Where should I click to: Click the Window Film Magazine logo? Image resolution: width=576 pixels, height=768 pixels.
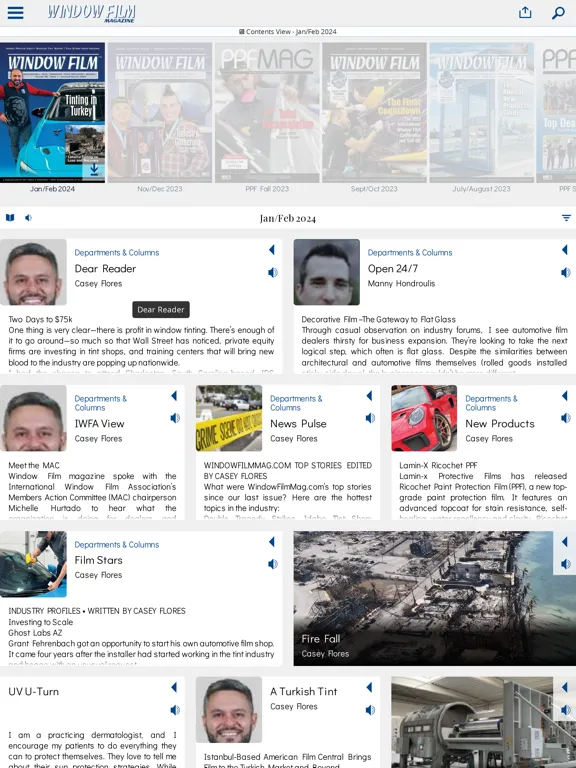pos(92,13)
